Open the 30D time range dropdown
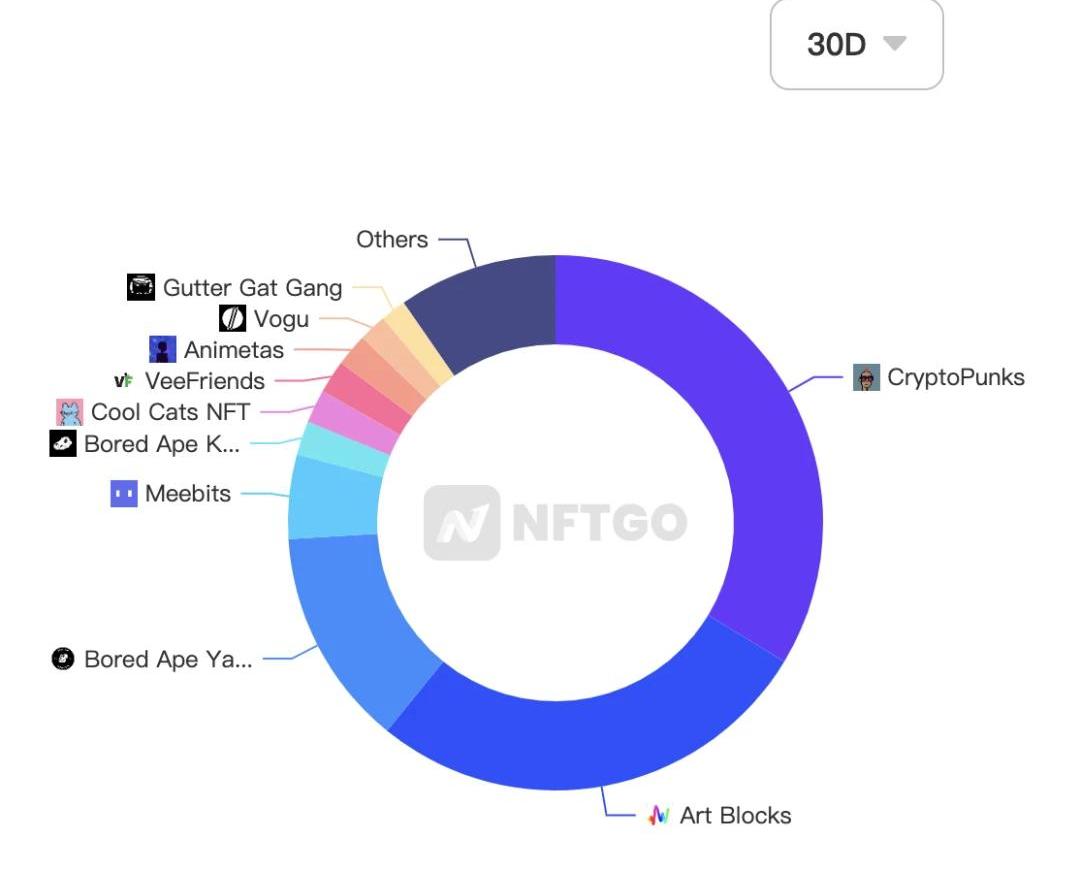 point(856,44)
